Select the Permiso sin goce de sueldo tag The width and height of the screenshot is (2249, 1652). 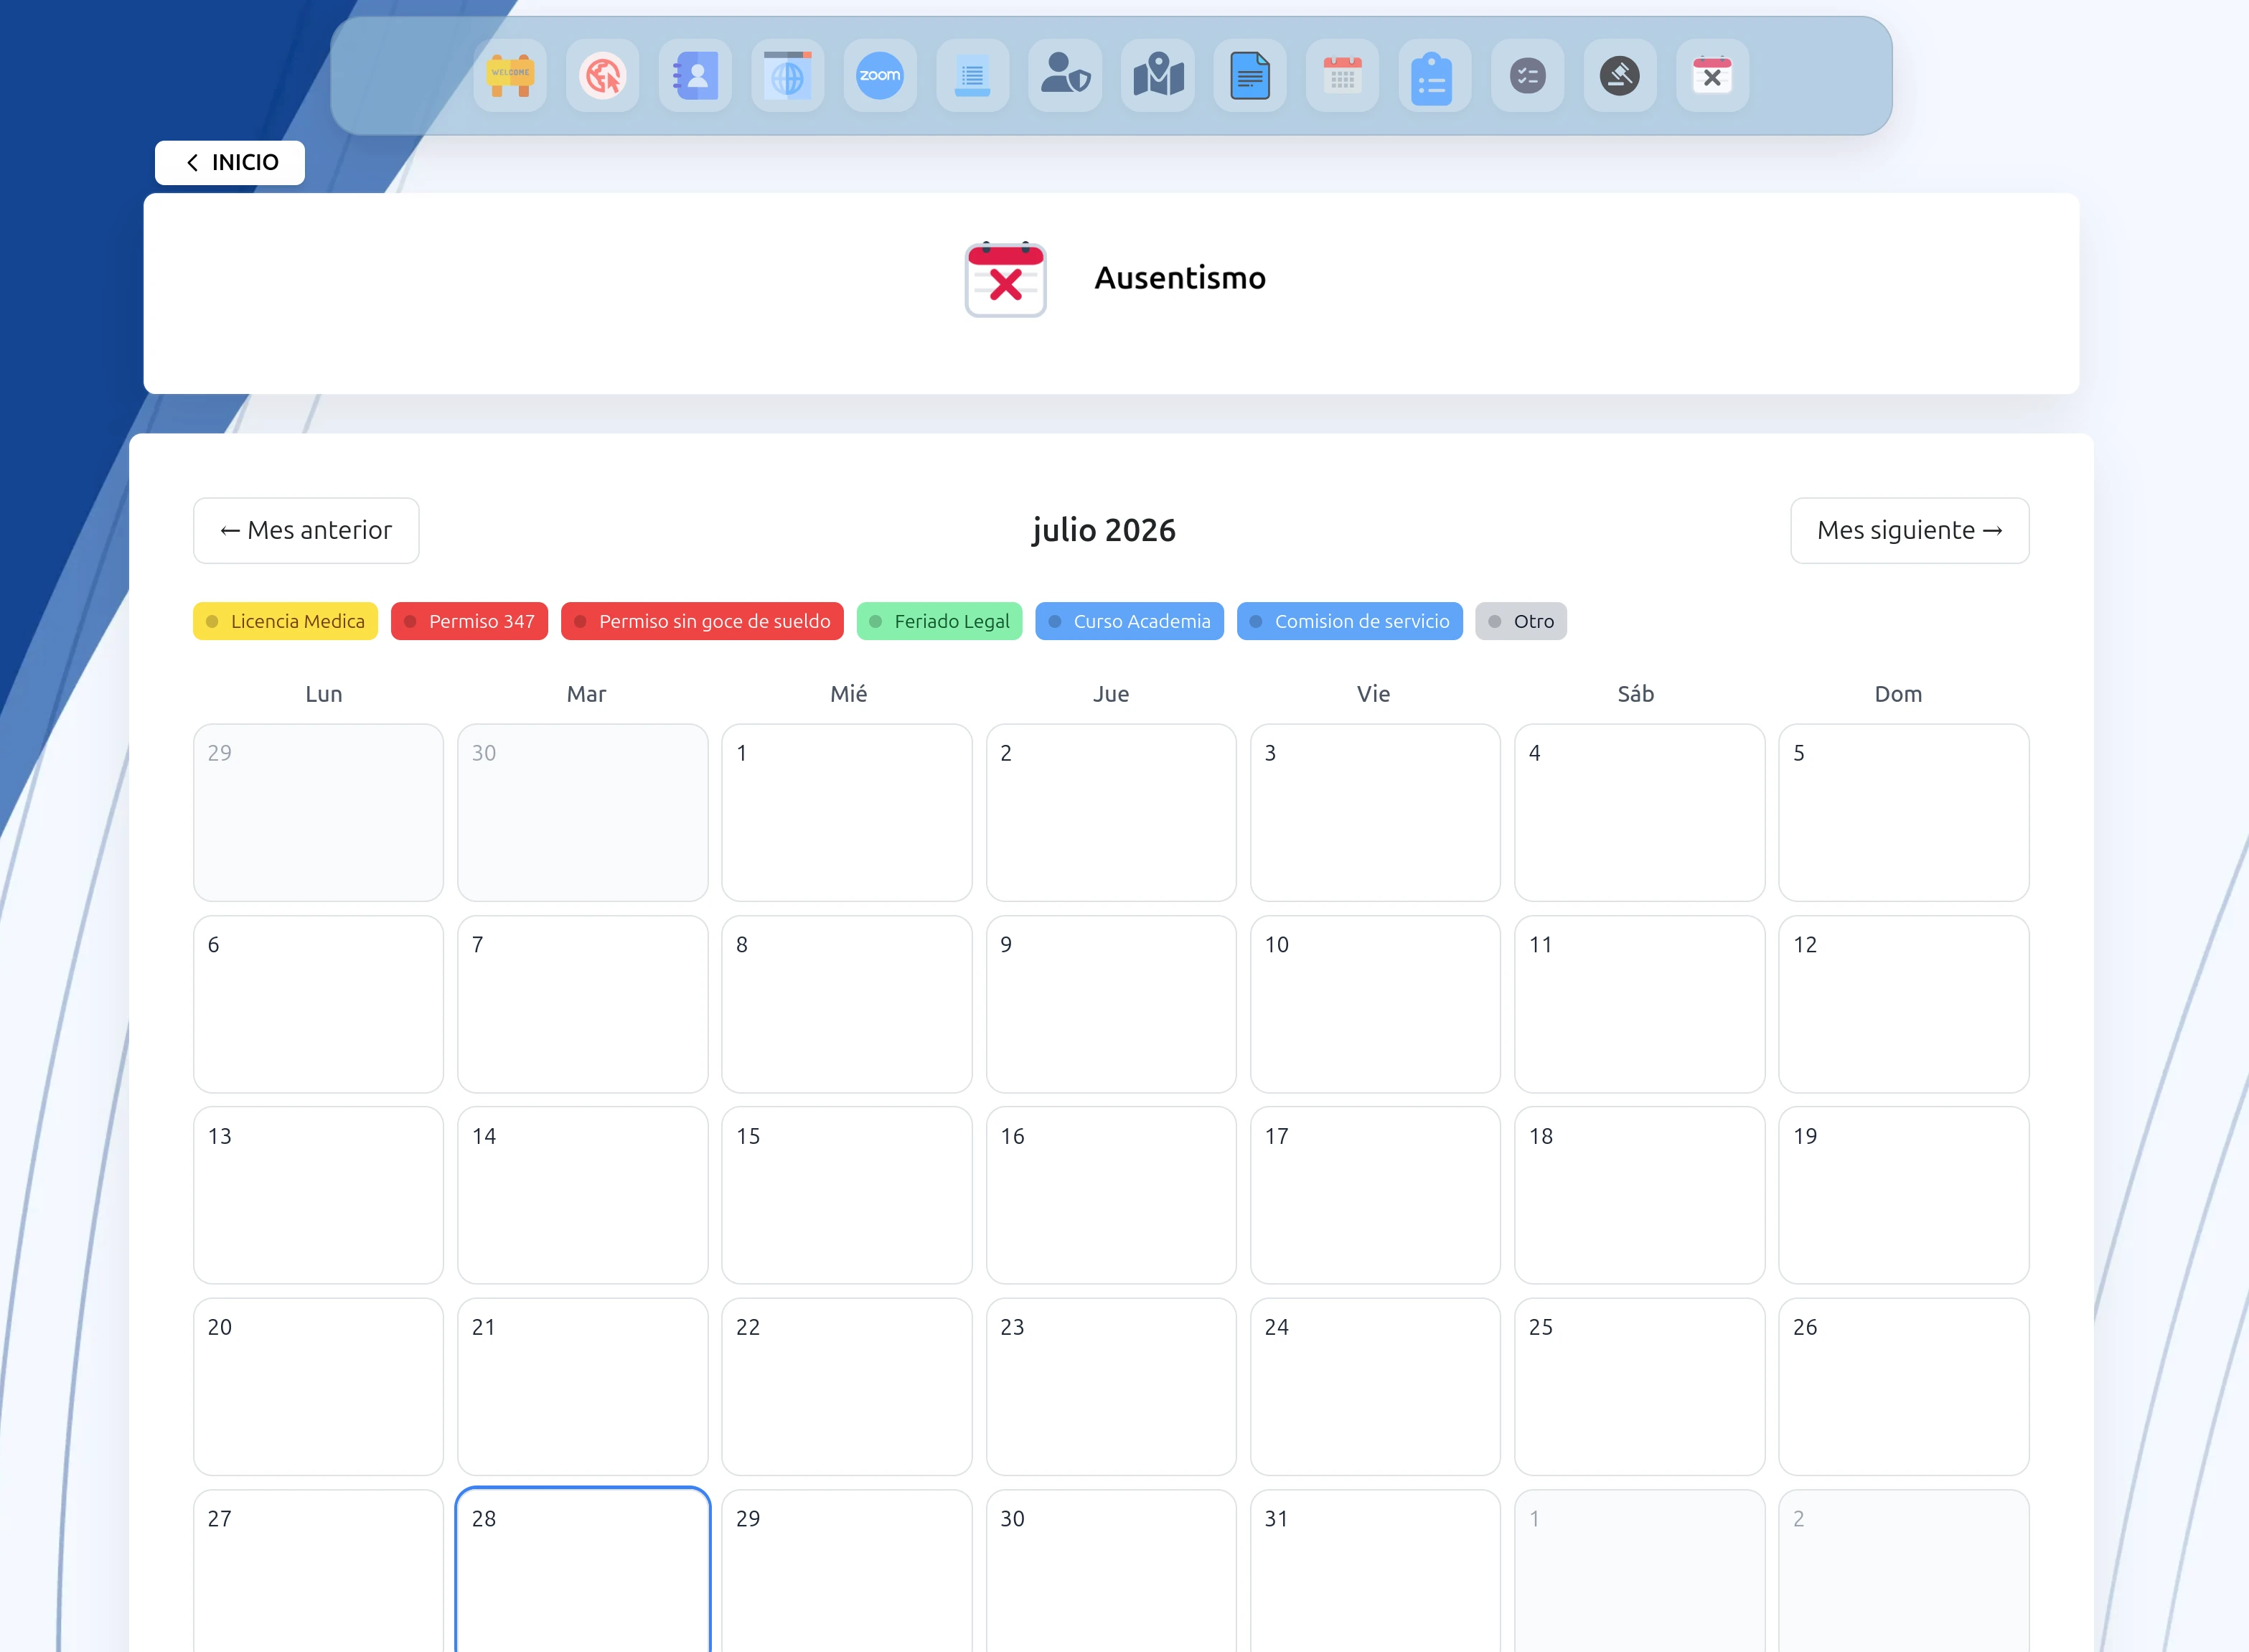tap(702, 621)
